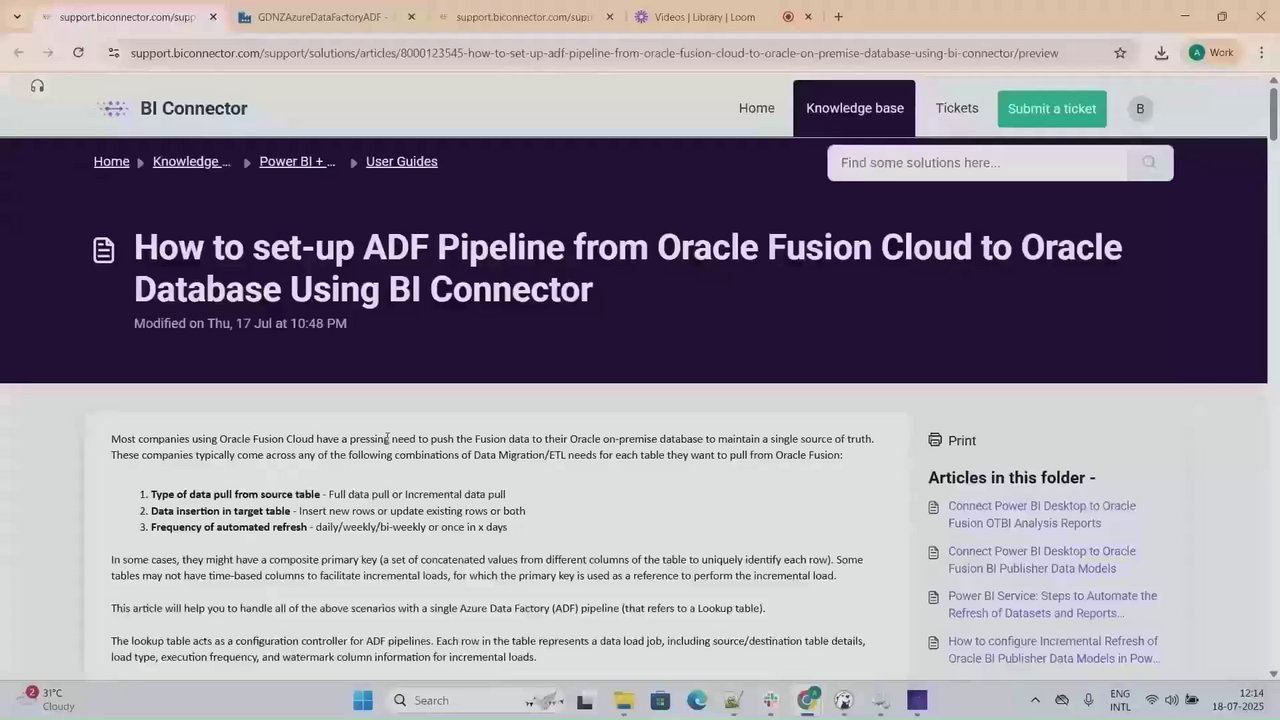Click the Print icon
Viewport: 1280px width, 720px height.
pyautogui.click(x=935, y=440)
